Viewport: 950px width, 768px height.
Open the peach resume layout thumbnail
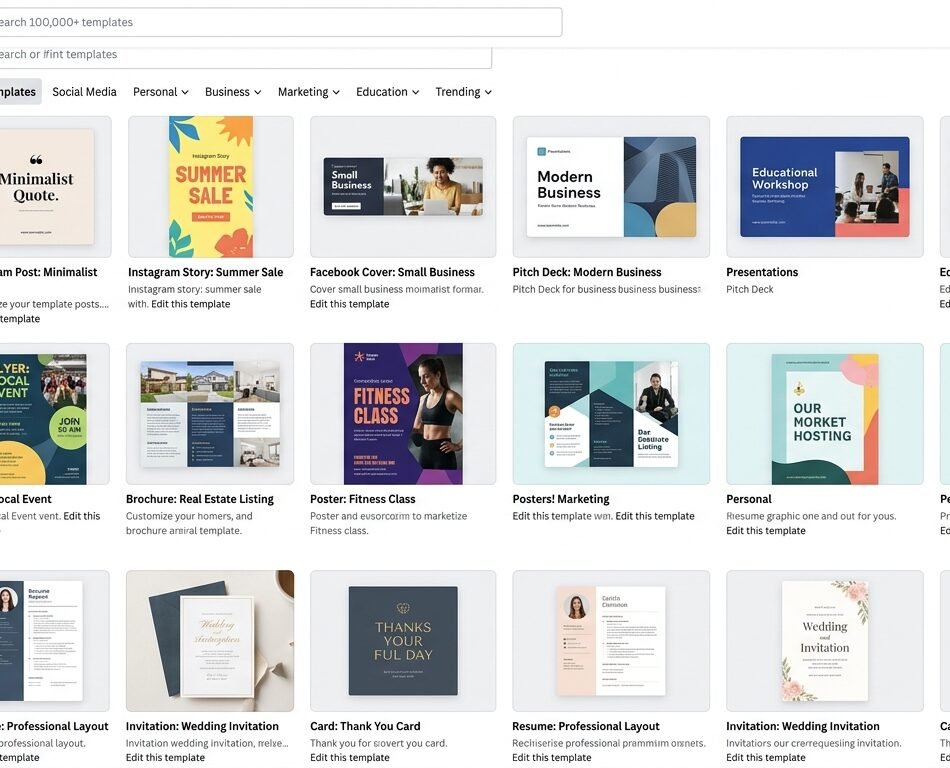[x=611, y=641]
